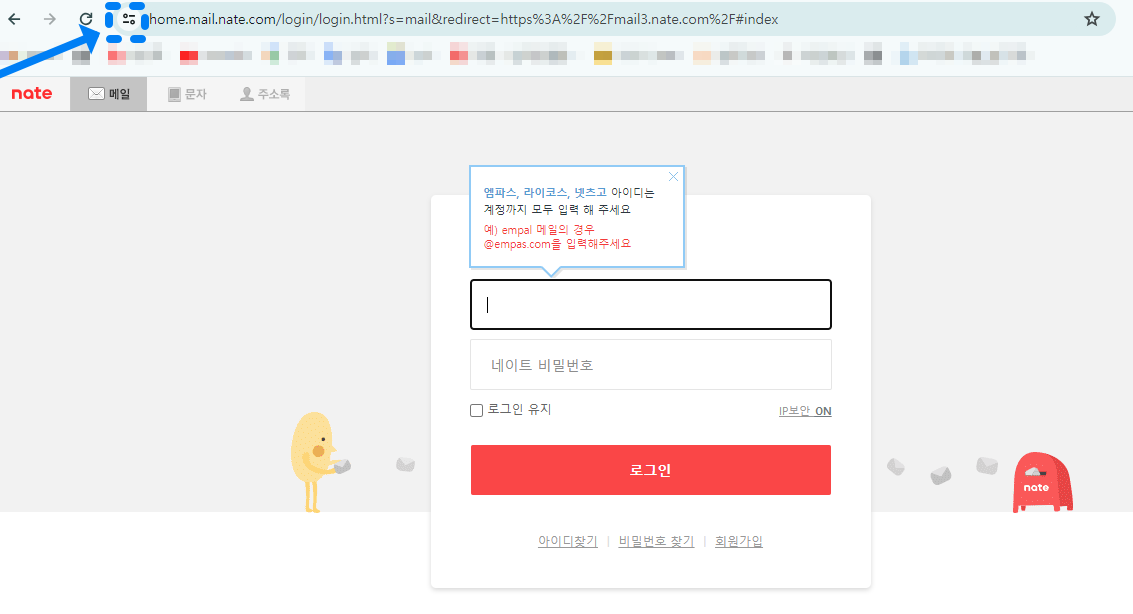Go back using the browser back arrow
This screenshot has height=614, width=1133.
point(14,20)
